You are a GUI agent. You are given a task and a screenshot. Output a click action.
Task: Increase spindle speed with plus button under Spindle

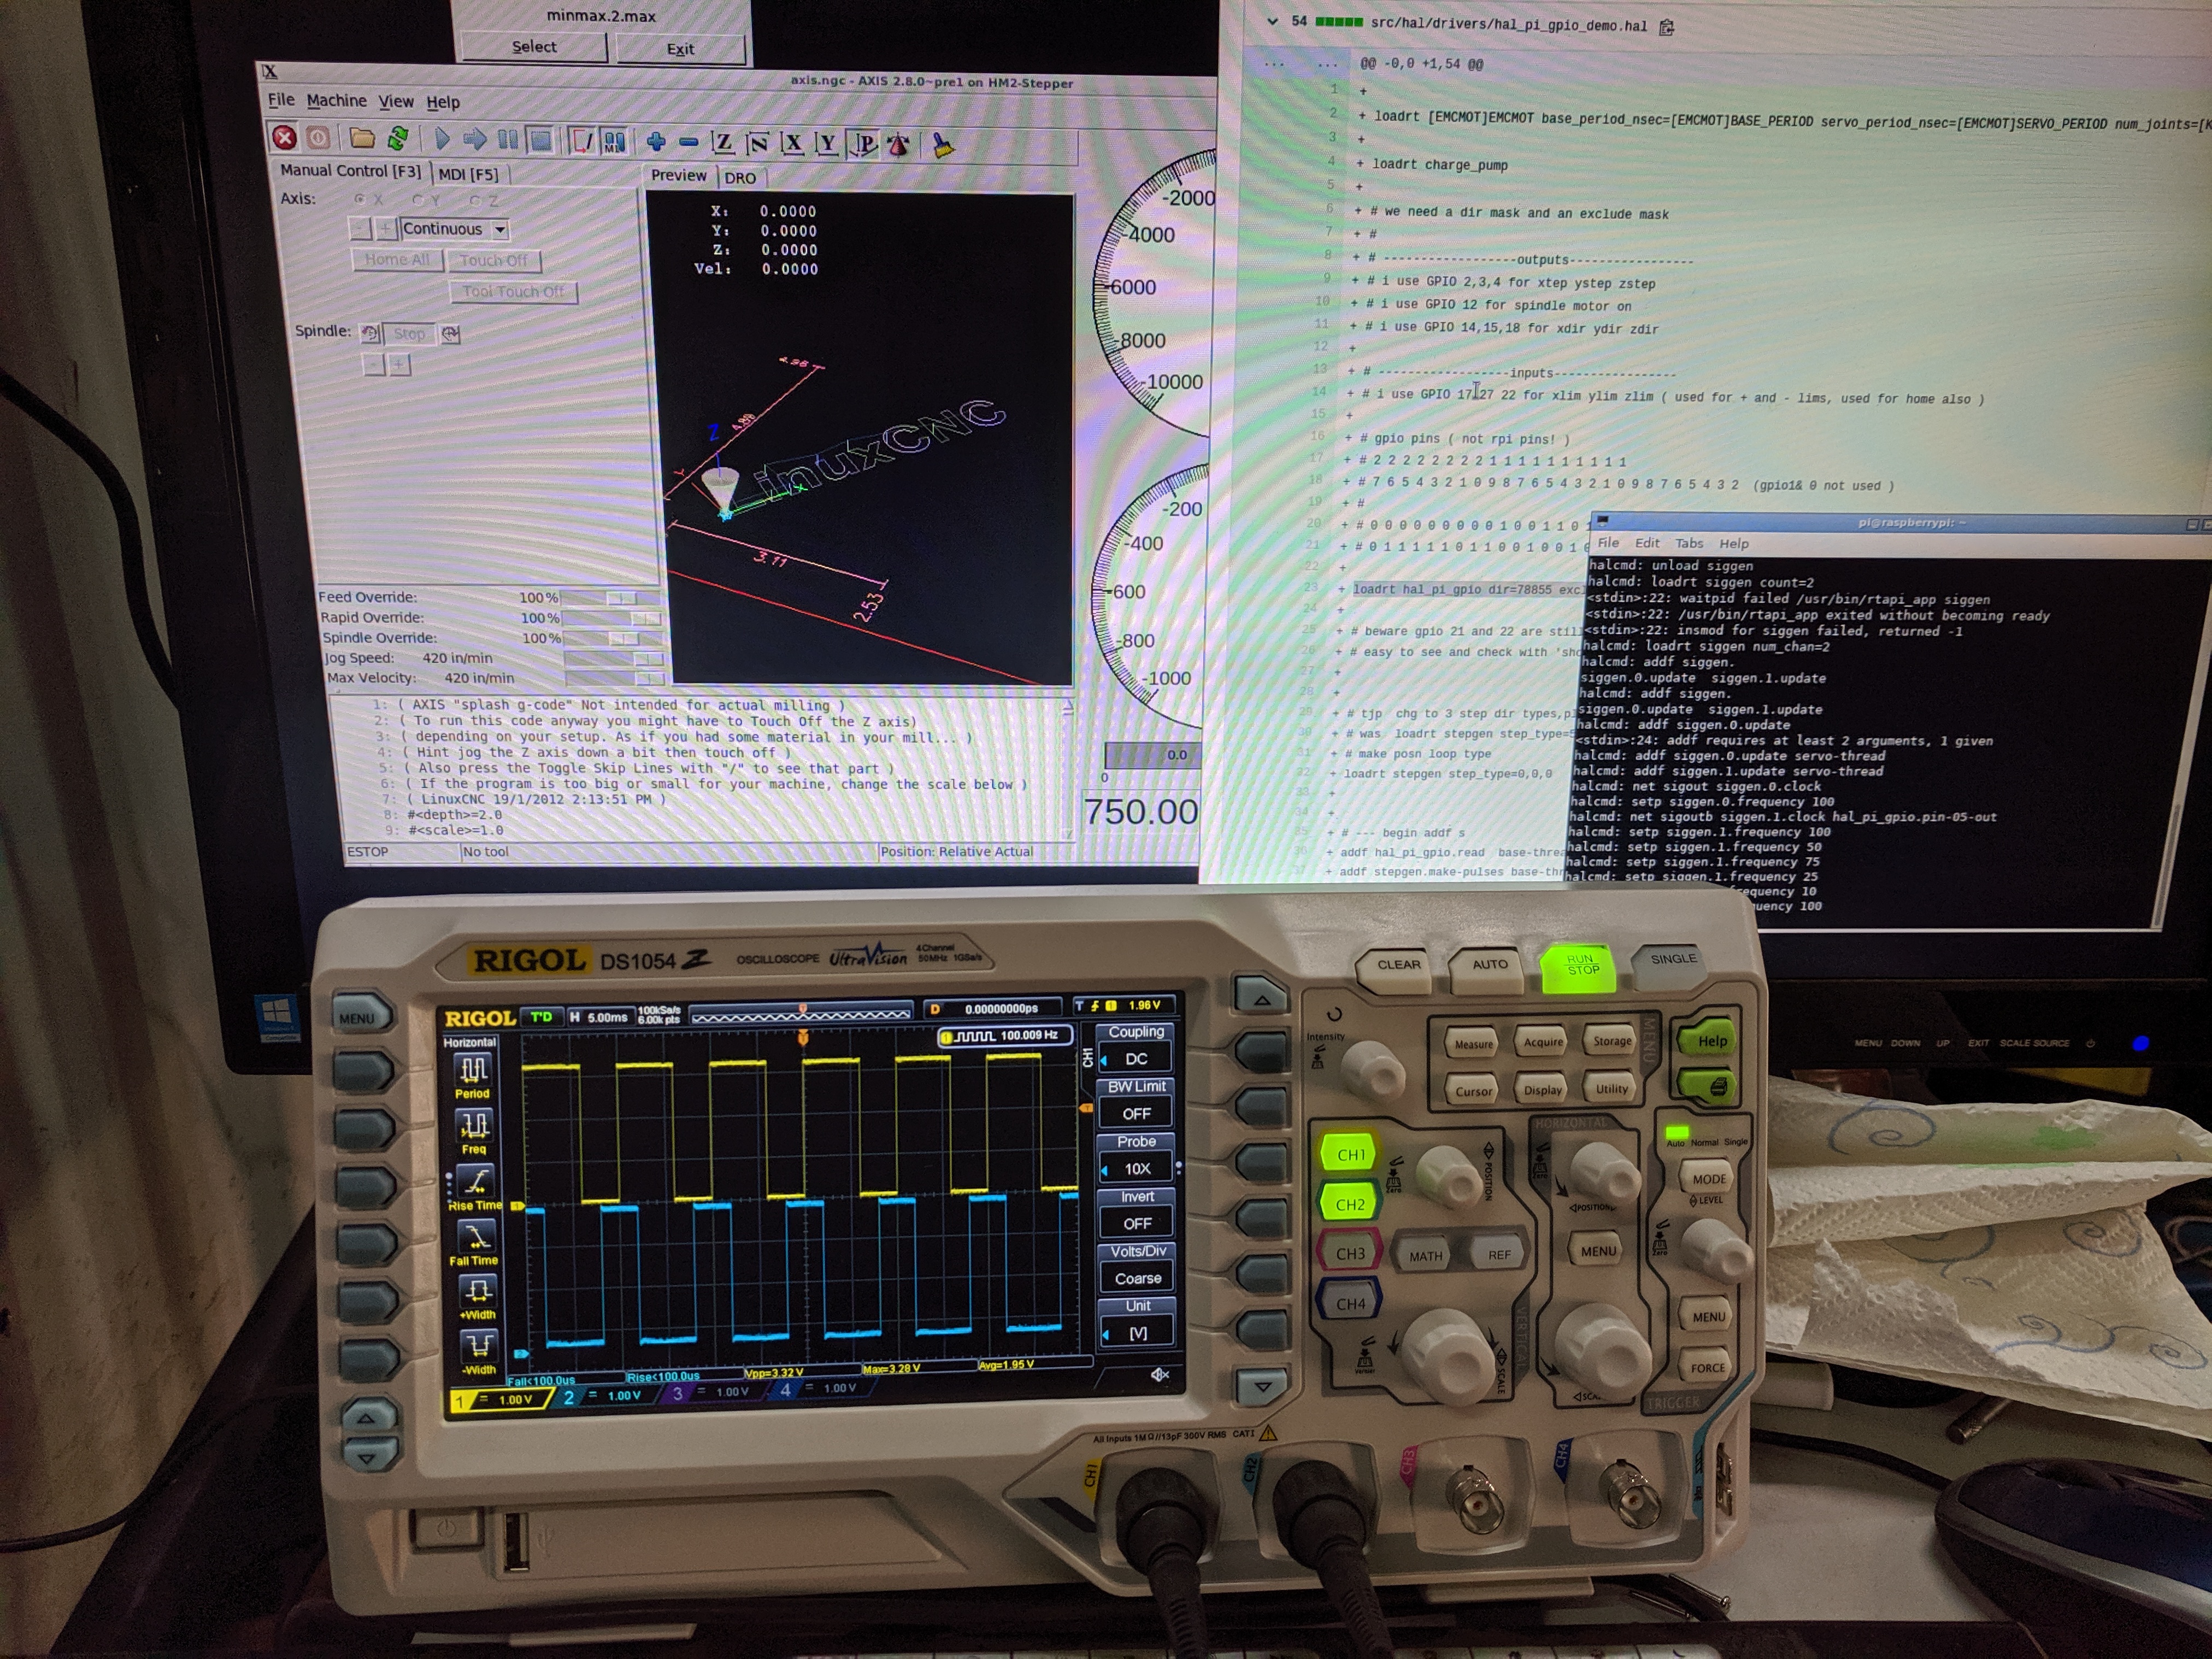pyautogui.click(x=399, y=364)
